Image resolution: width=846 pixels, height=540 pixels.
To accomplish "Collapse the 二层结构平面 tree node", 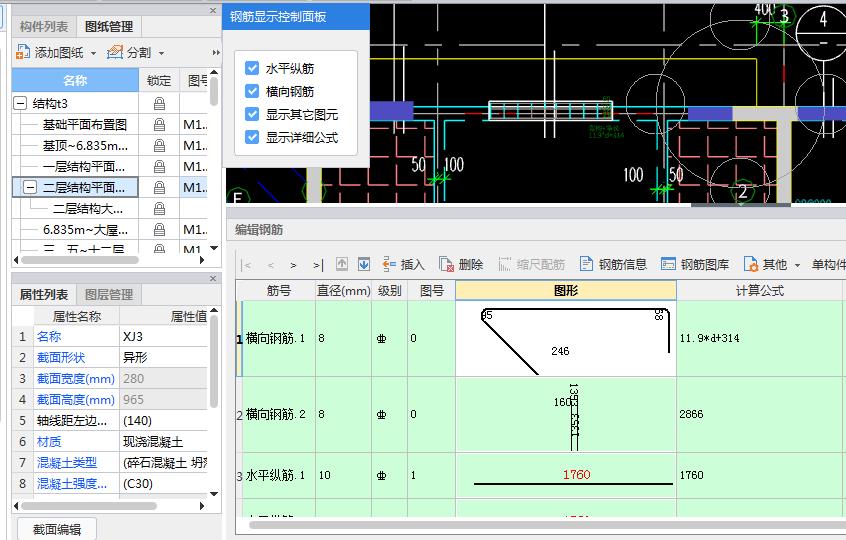I will [x=30, y=187].
